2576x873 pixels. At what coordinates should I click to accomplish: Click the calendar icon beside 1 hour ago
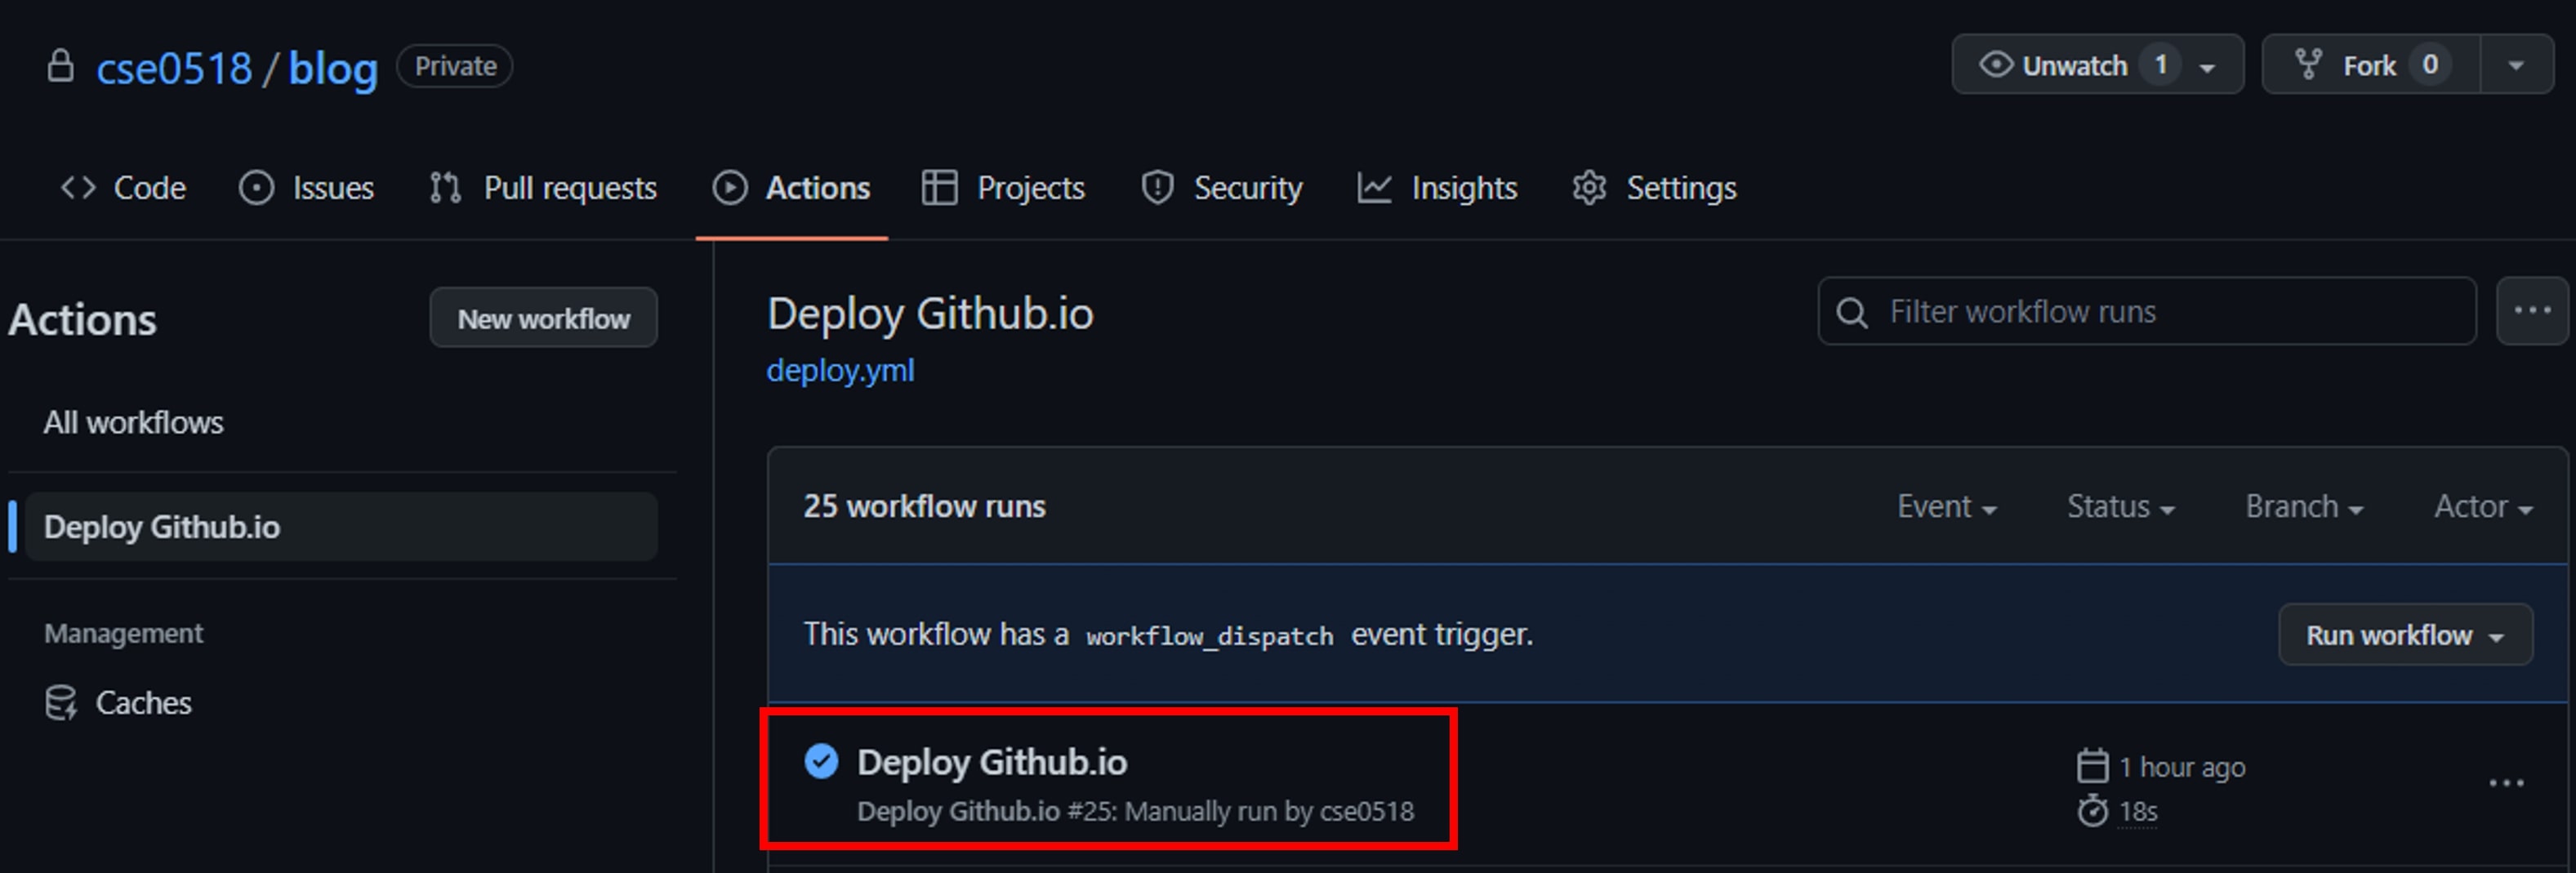click(x=2093, y=766)
